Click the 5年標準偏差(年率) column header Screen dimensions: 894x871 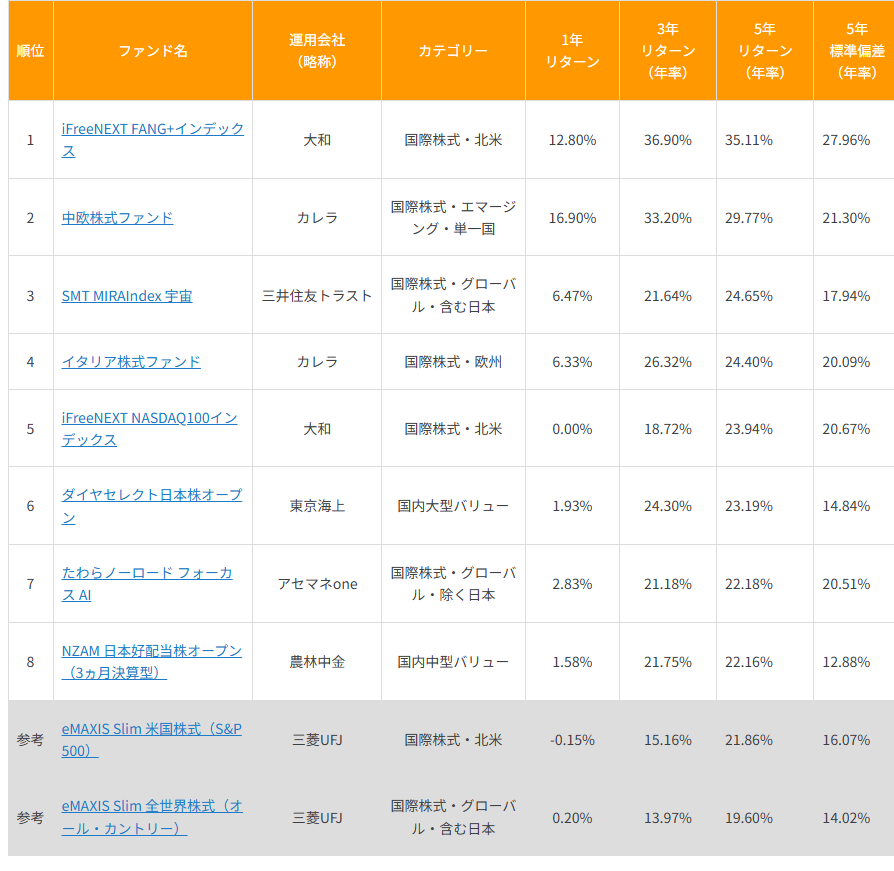click(854, 51)
